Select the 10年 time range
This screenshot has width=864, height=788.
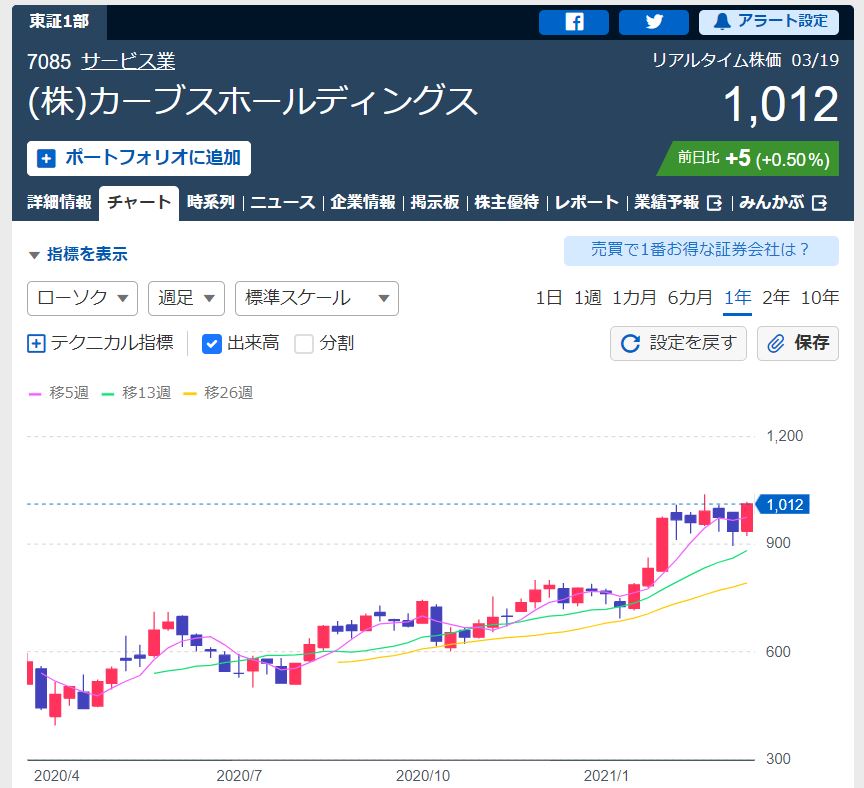click(x=820, y=298)
